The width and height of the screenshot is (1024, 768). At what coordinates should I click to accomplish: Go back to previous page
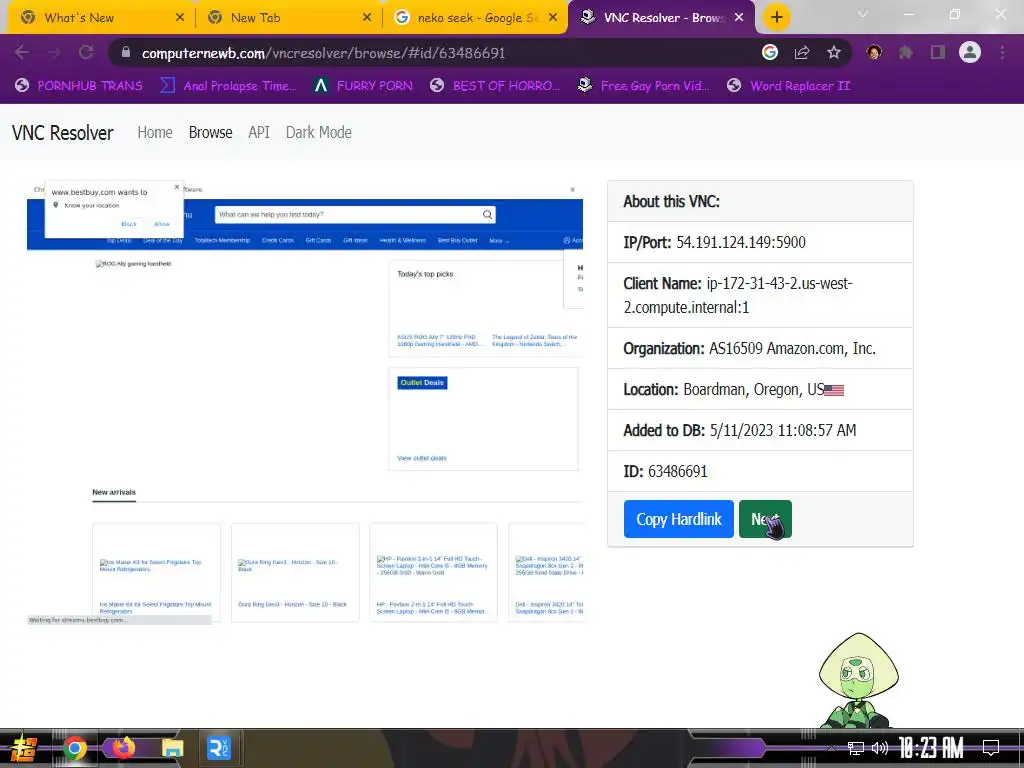22,53
